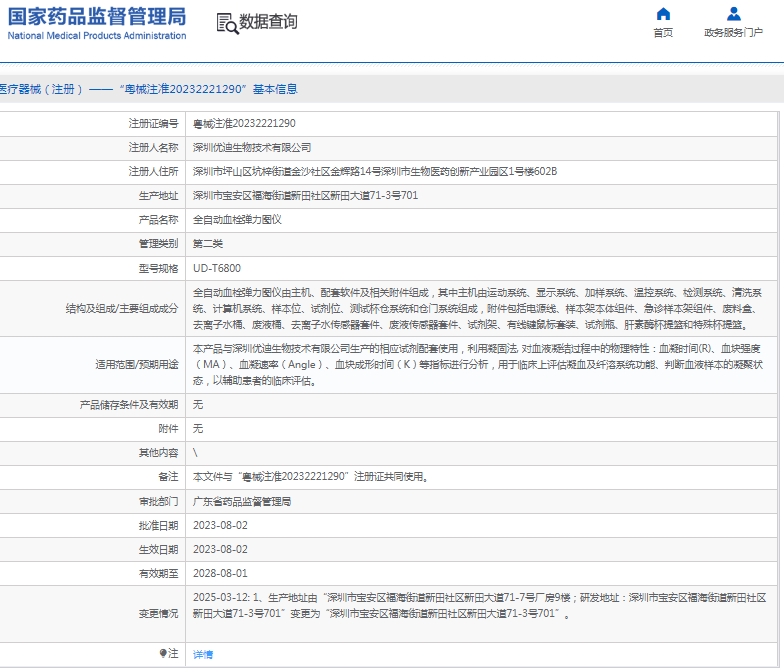This screenshot has height=672, width=784.
Task: Click the 详情 link in the 注 row
Action: pos(203,654)
